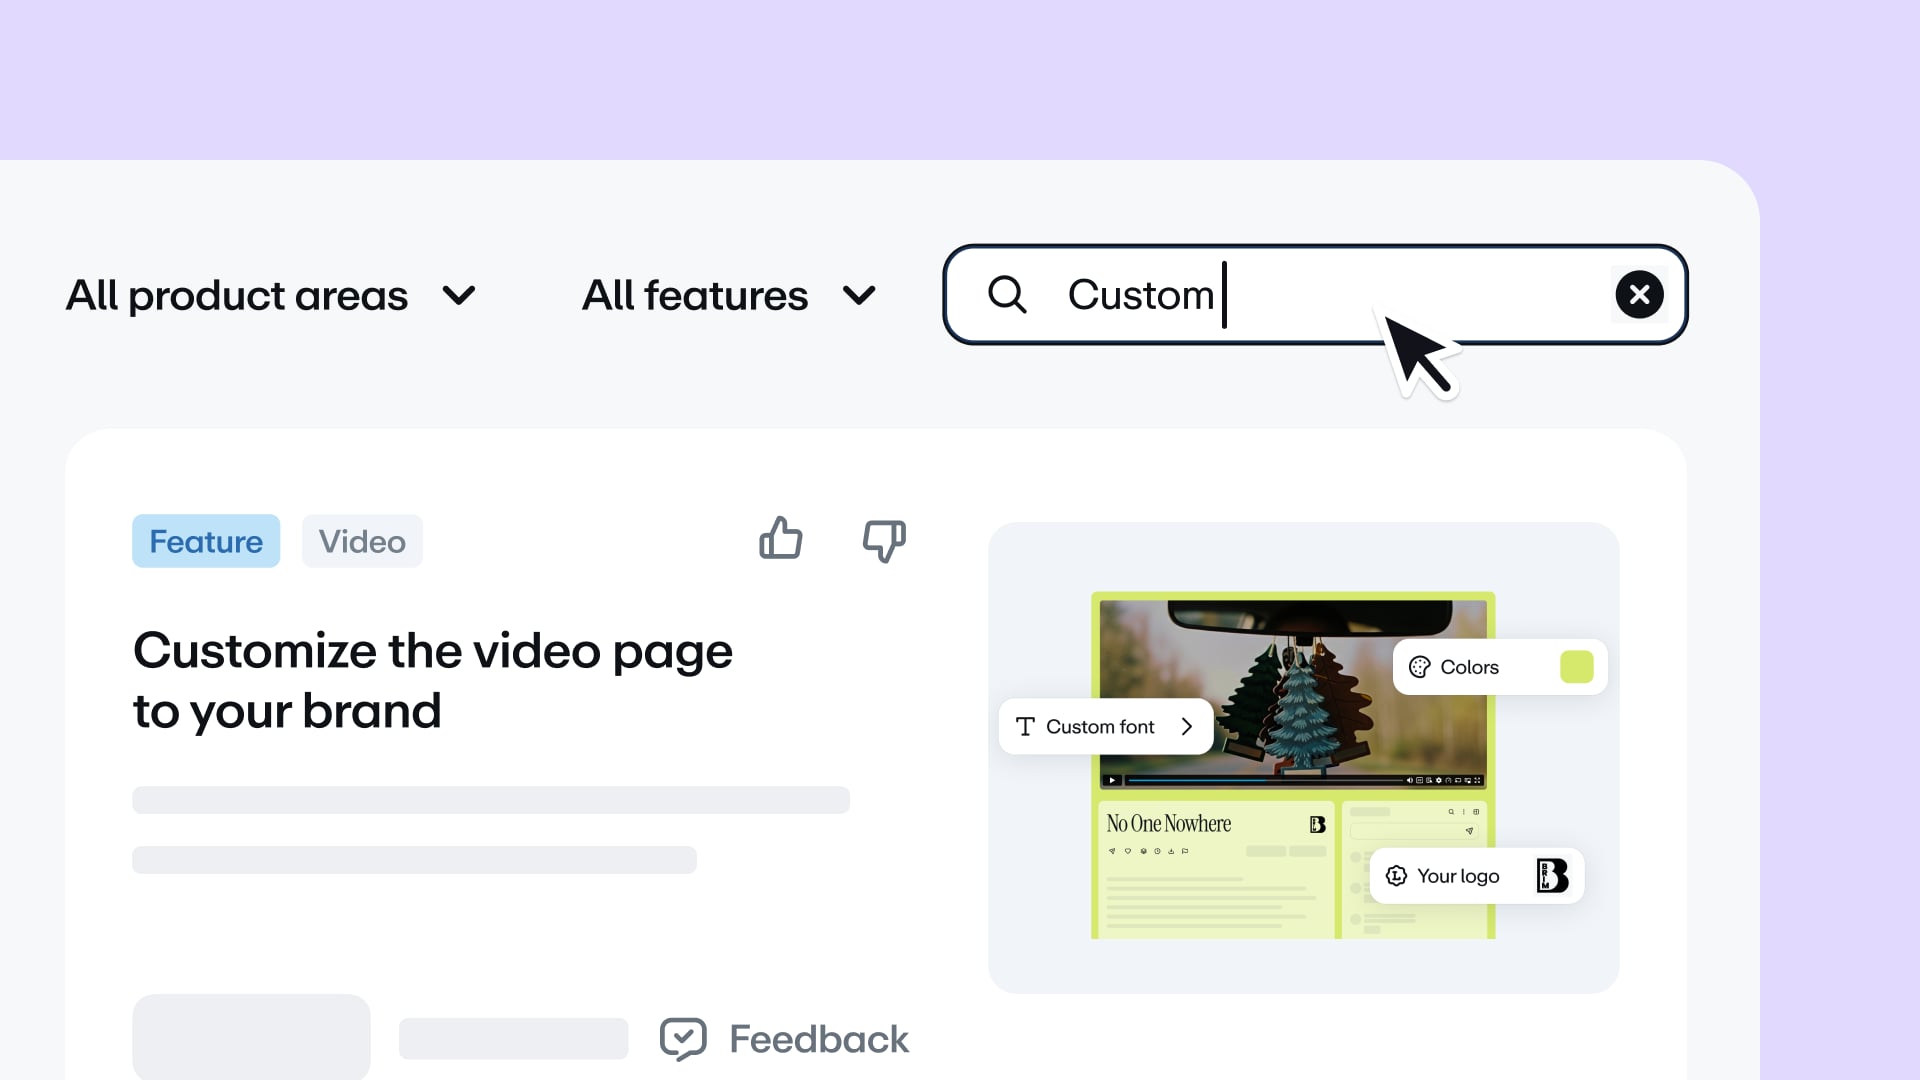Give a thumbs down to the feature

click(x=884, y=541)
